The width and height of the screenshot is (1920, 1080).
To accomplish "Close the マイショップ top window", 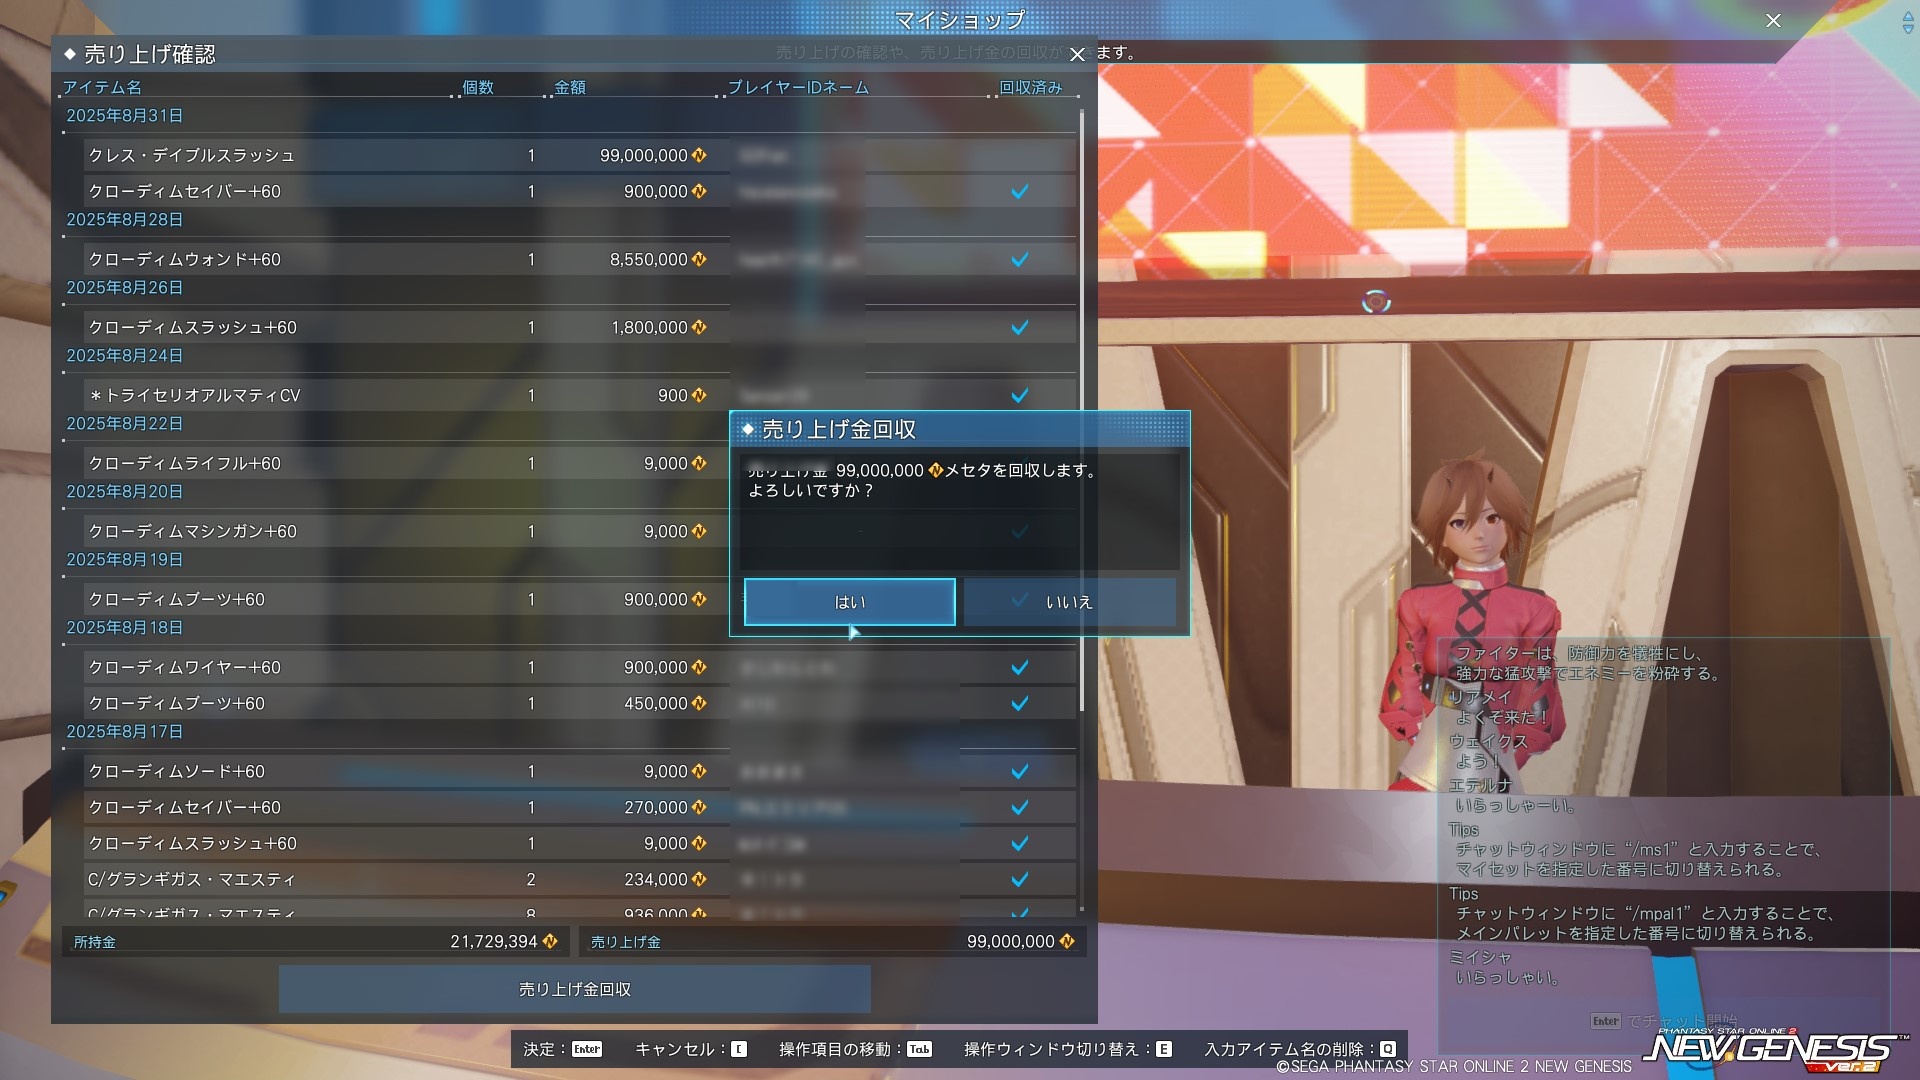I will (1773, 20).
